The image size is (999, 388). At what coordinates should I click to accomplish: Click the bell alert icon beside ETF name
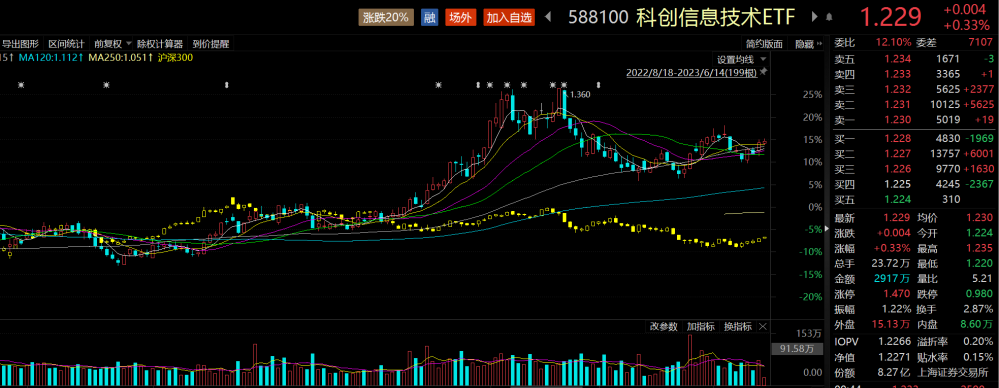[829, 18]
